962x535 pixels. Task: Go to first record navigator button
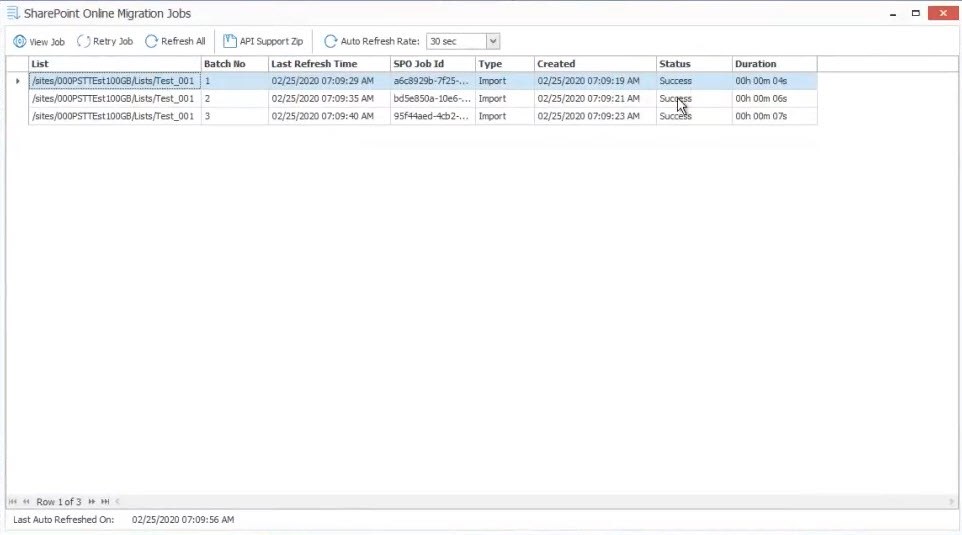(13, 501)
